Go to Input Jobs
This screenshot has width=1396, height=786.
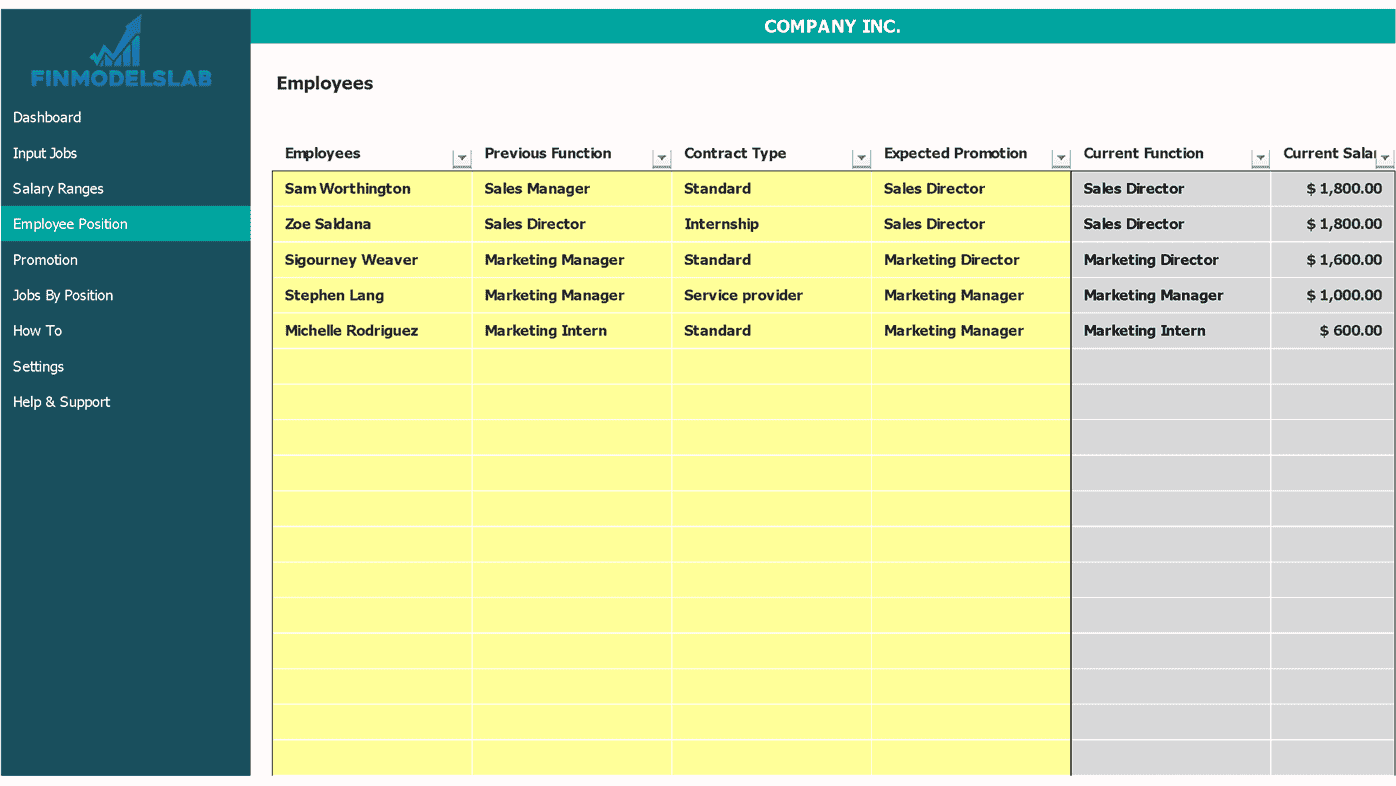[x=45, y=153]
